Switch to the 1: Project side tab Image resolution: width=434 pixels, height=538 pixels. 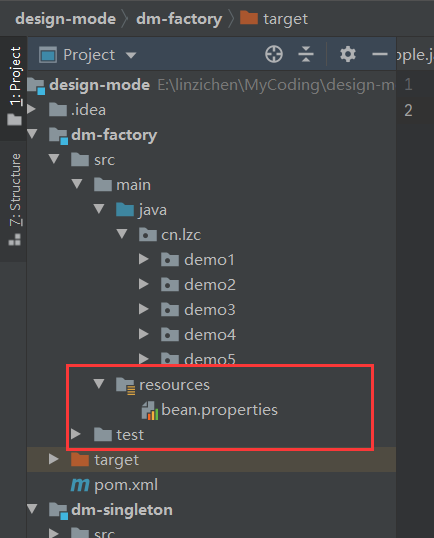(x=14, y=86)
